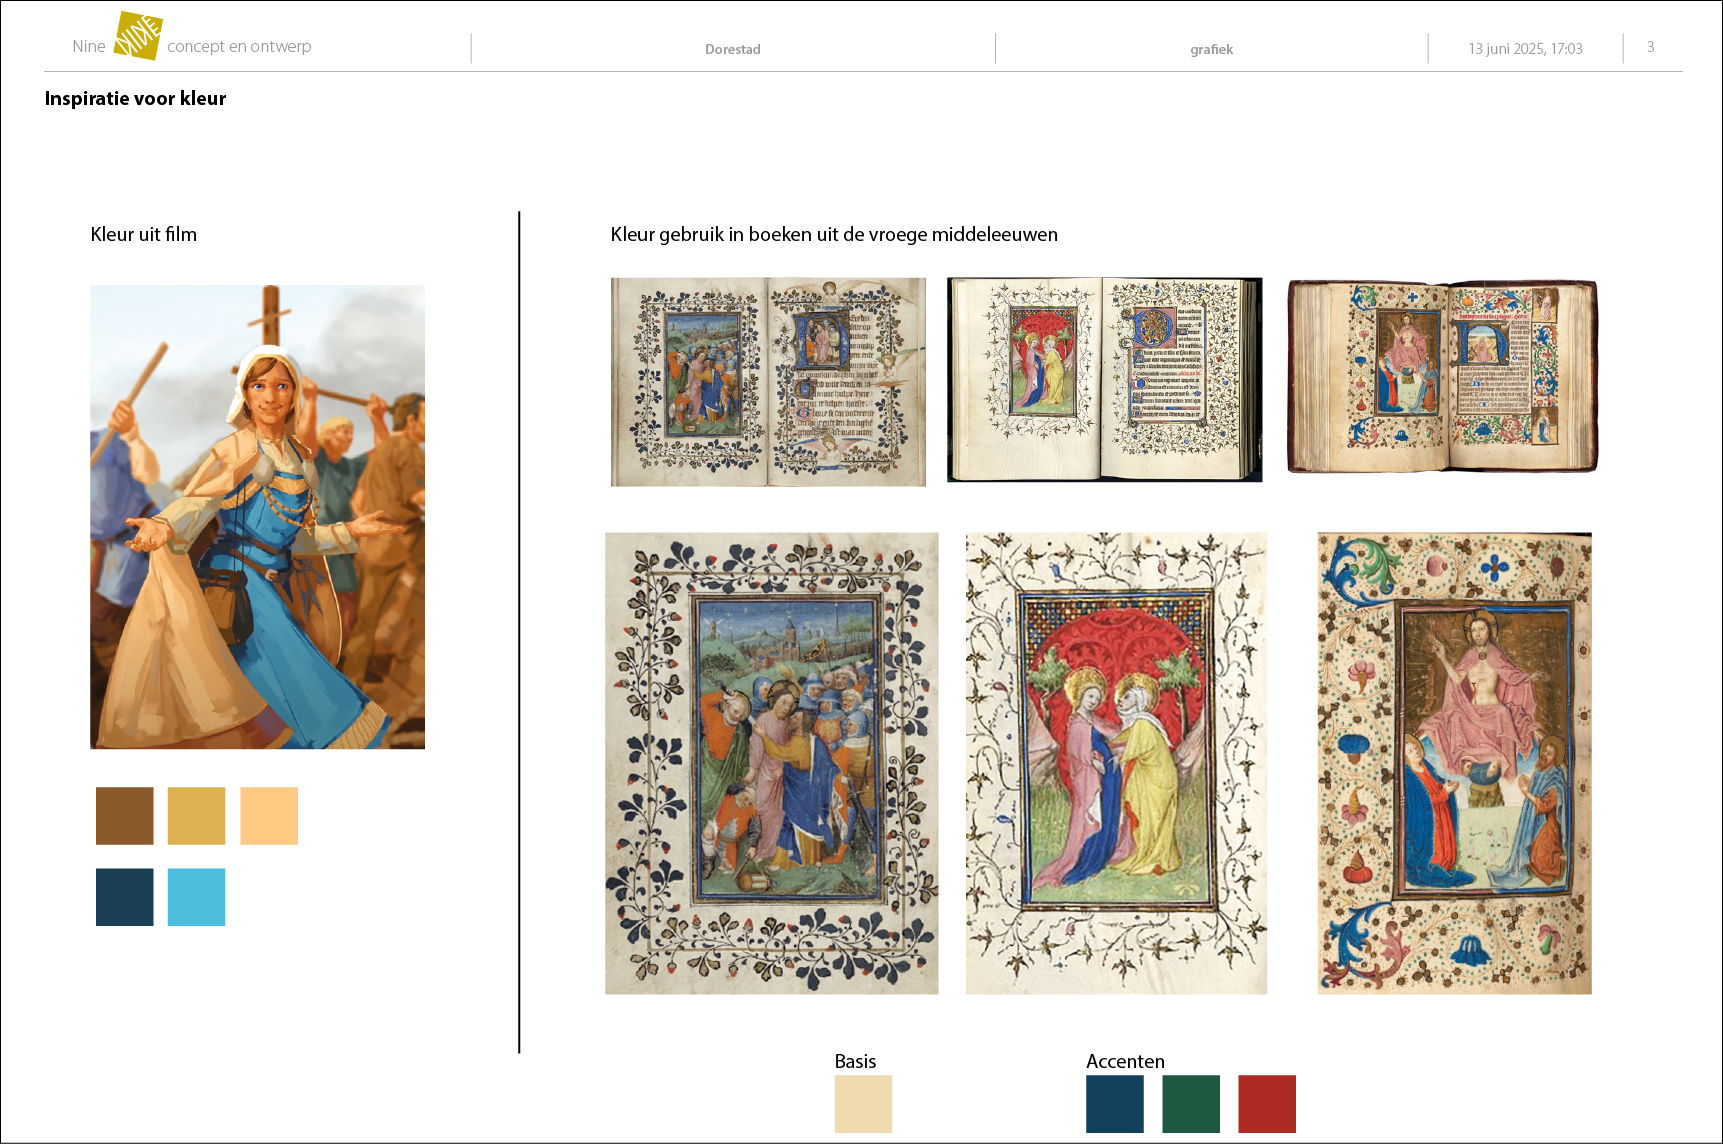The height and width of the screenshot is (1144, 1723).
Task: Select the top-left open manuscript book image
Action: pyautogui.click(x=768, y=382)
